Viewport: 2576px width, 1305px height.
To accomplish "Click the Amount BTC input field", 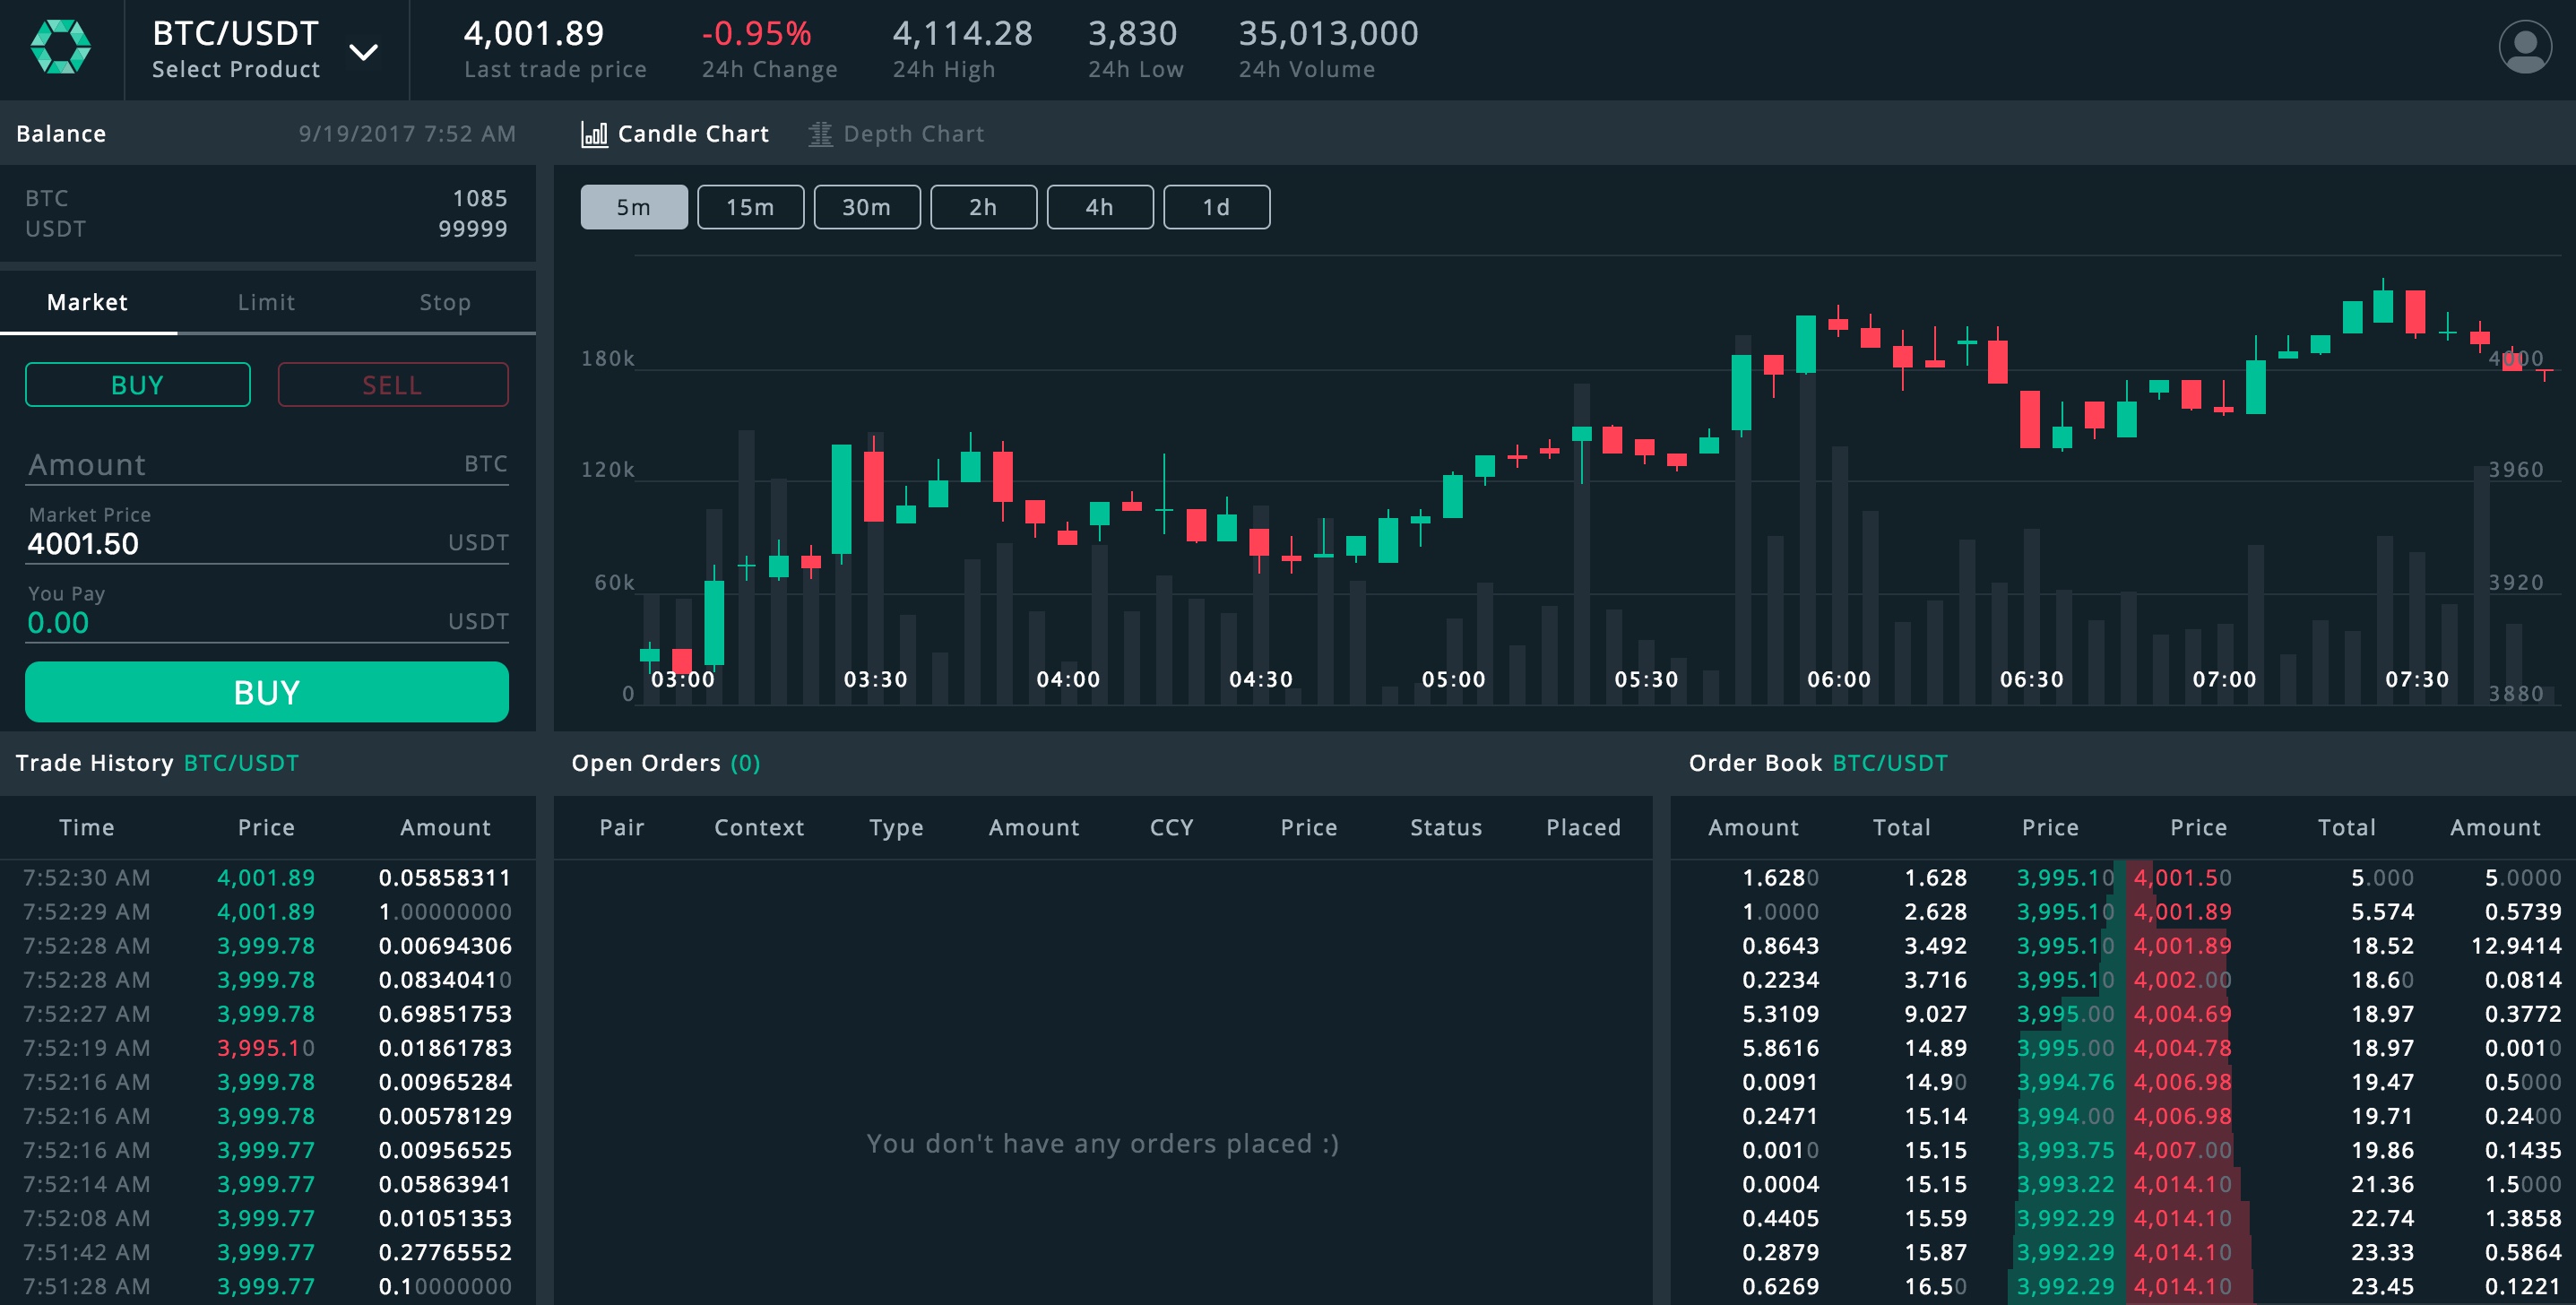I will click(240, 465).
